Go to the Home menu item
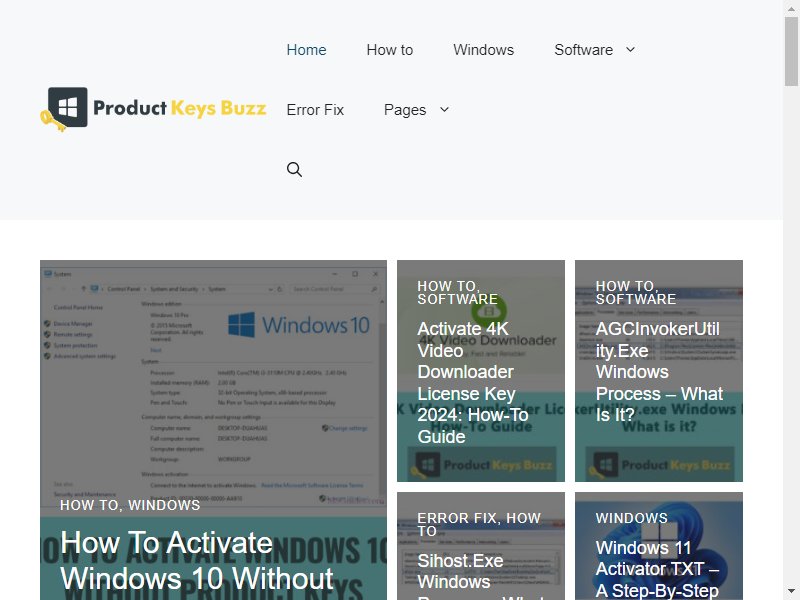 click(306, 49)
